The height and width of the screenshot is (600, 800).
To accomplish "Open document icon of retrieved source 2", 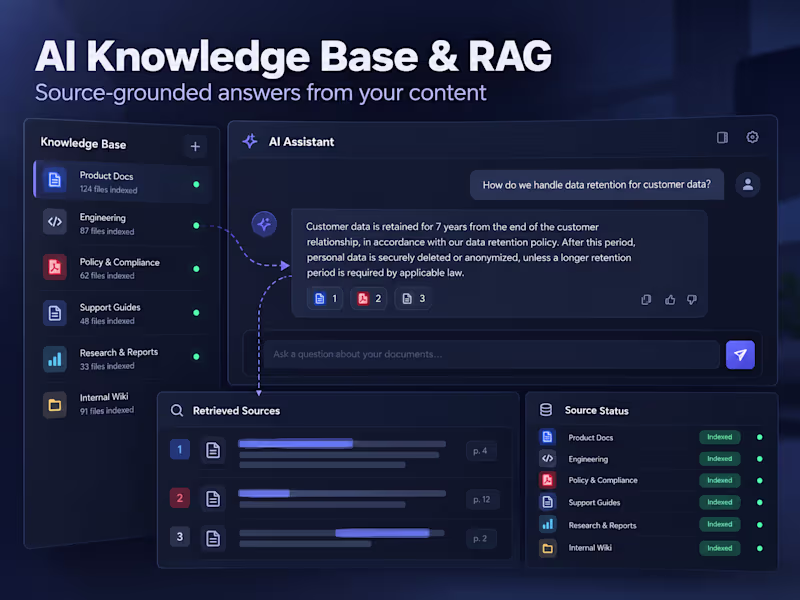I will click(x=213, y=499).
